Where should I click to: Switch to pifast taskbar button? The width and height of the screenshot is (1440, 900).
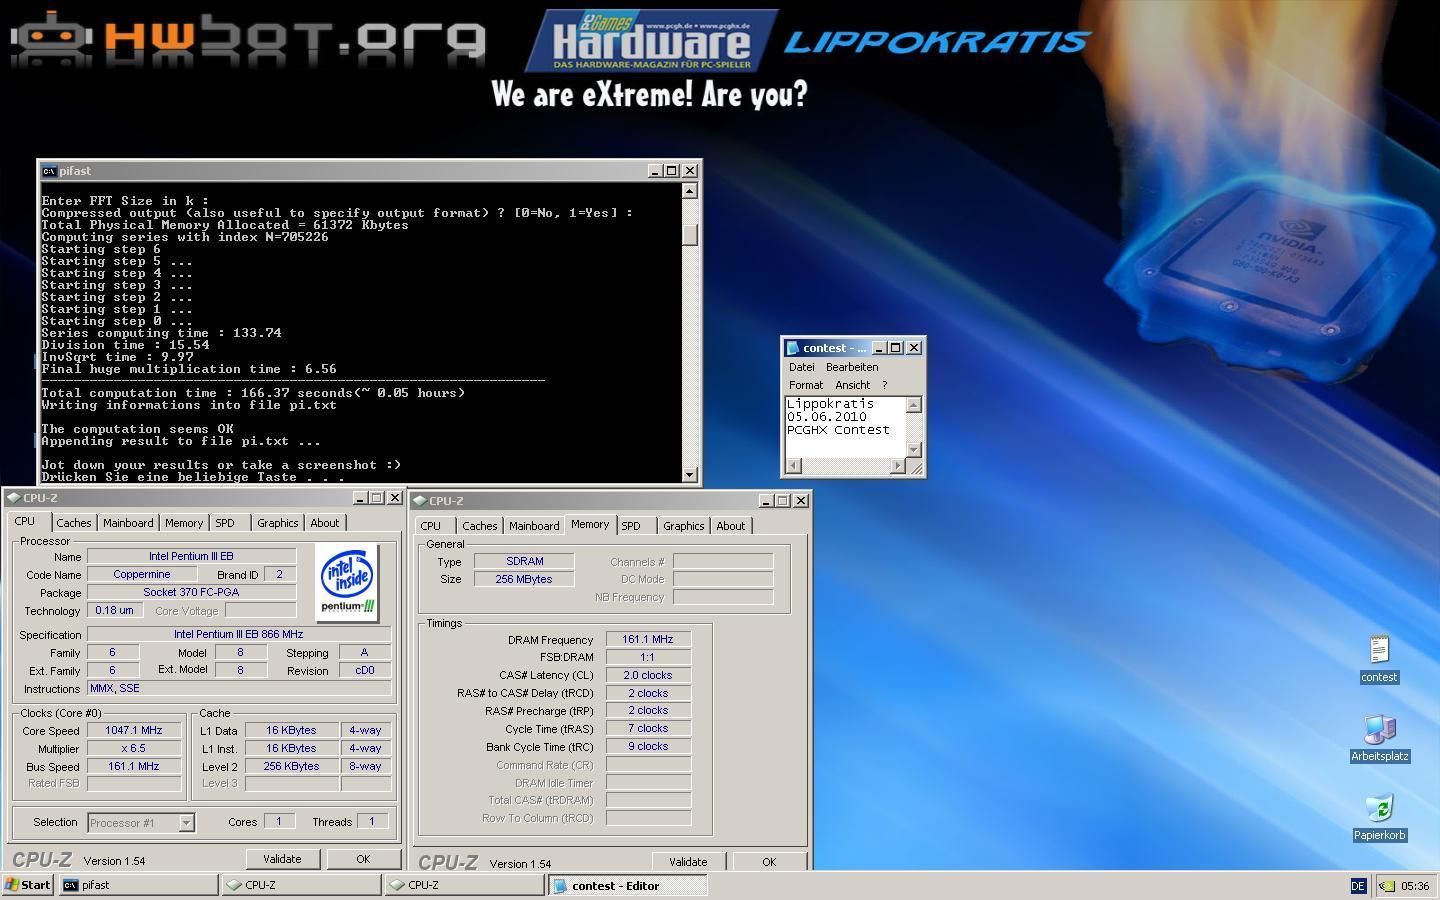(x=138, y=885)
